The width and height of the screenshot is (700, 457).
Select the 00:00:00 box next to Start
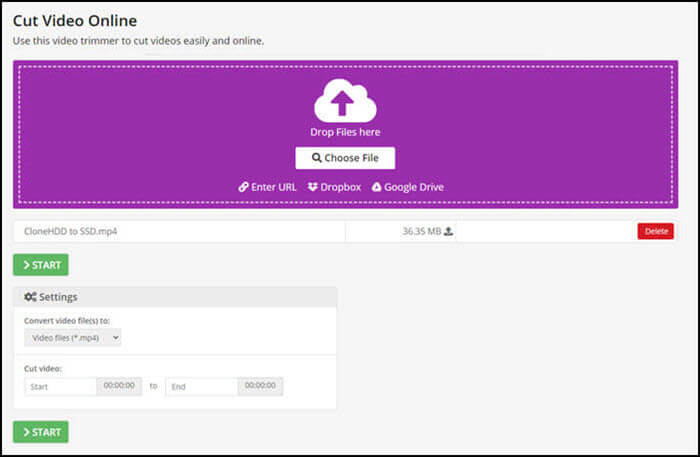click(120, 386)
